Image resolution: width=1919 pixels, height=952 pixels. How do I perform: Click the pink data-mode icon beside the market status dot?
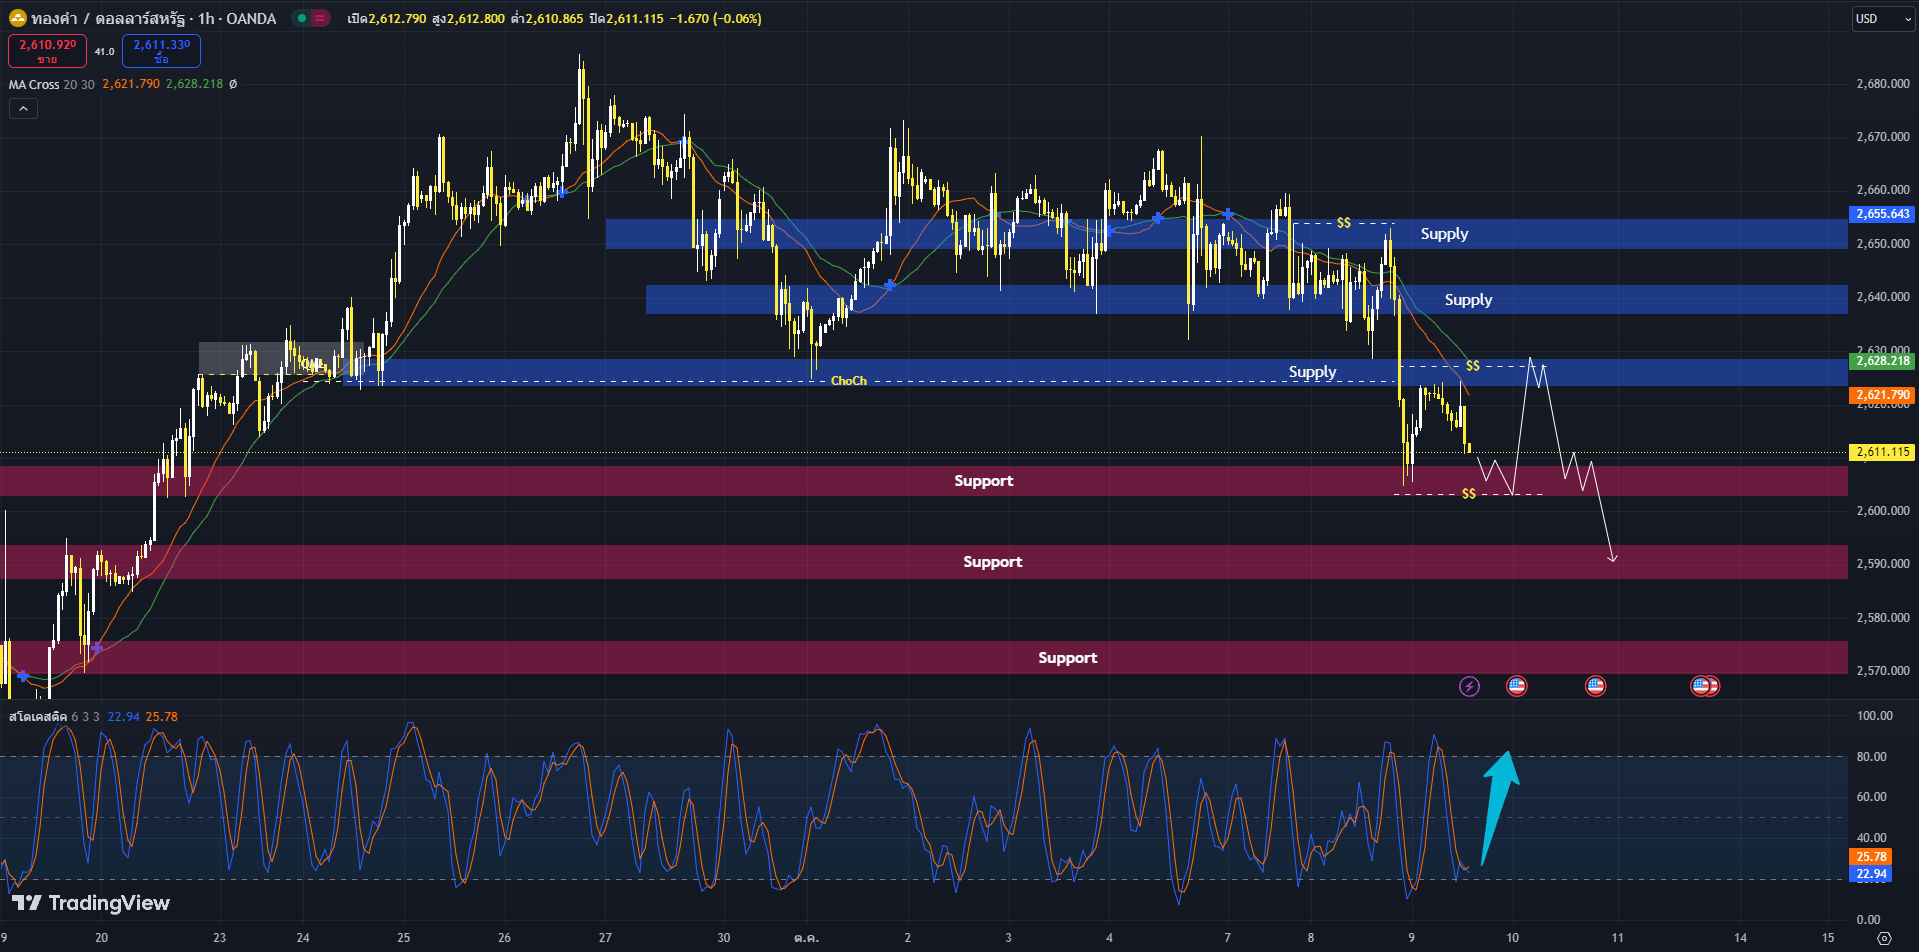(320, 18)
